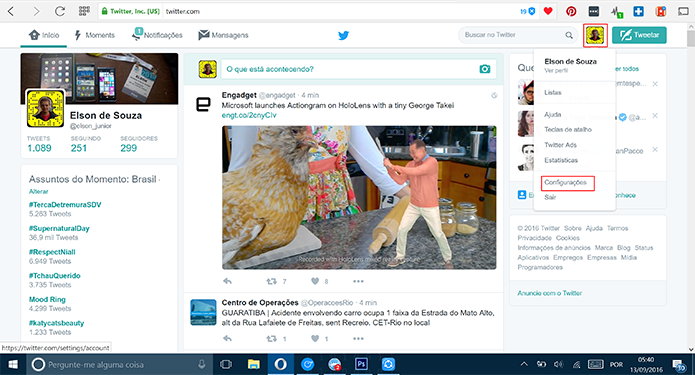Open the 251 Seguindo count
Viewport: 695px width, 375px height.
79,148
